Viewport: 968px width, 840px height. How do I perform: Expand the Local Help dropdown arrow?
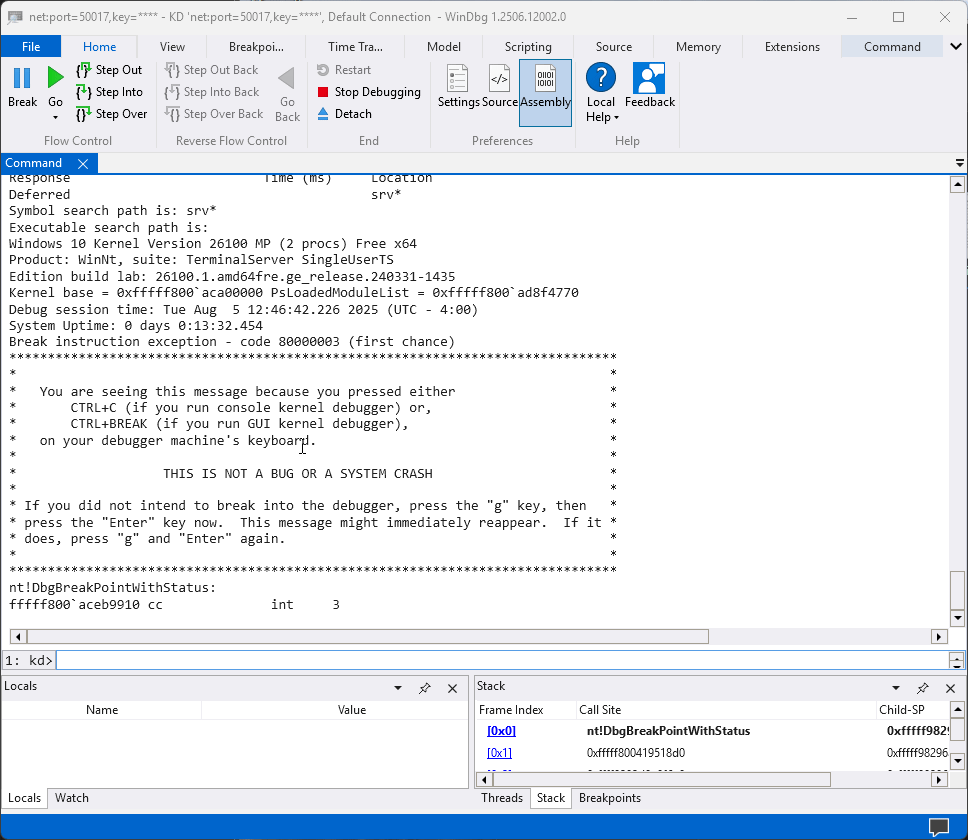coord(616,118)
